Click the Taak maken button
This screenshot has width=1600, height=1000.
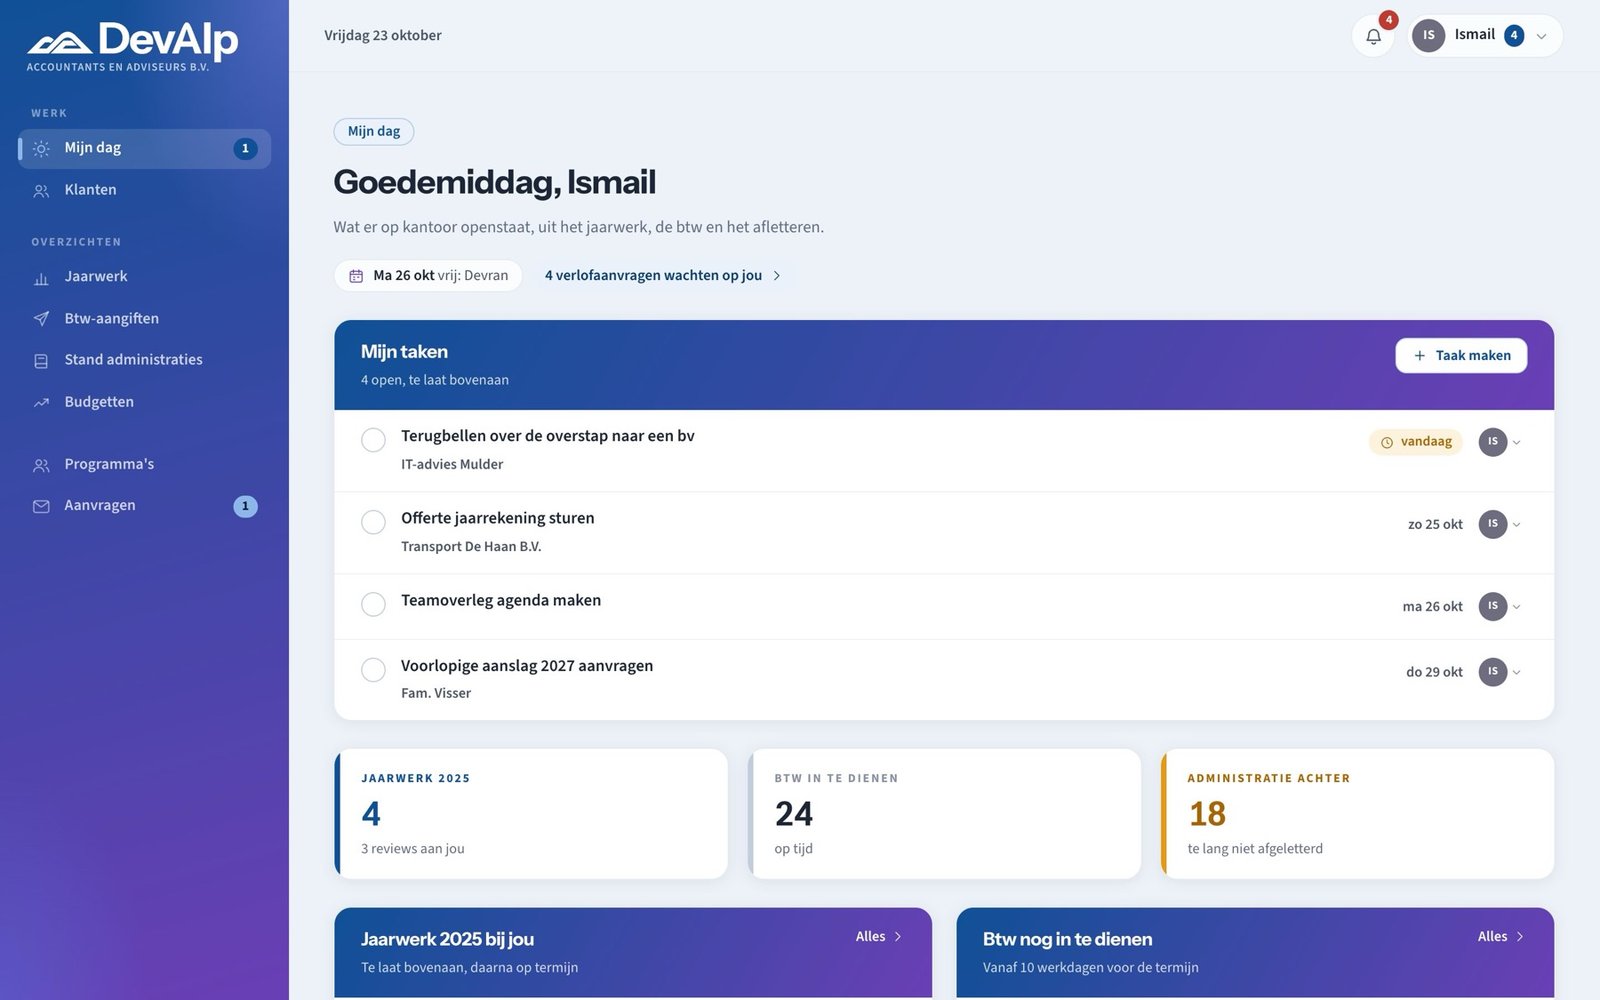1461,356
